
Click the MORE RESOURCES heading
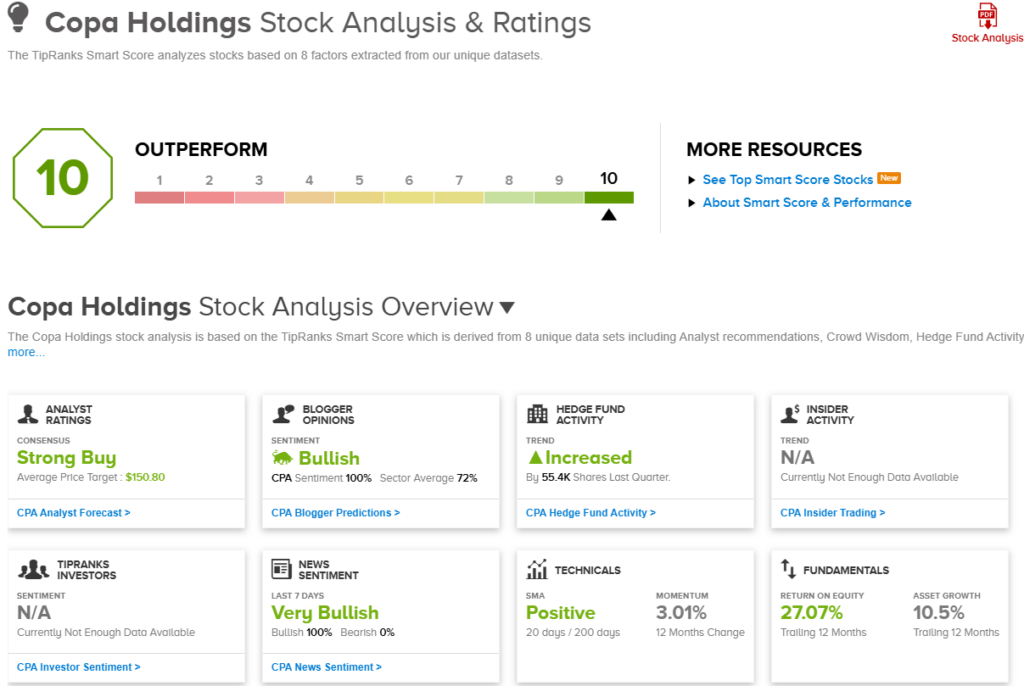click(x=774, y=150)
